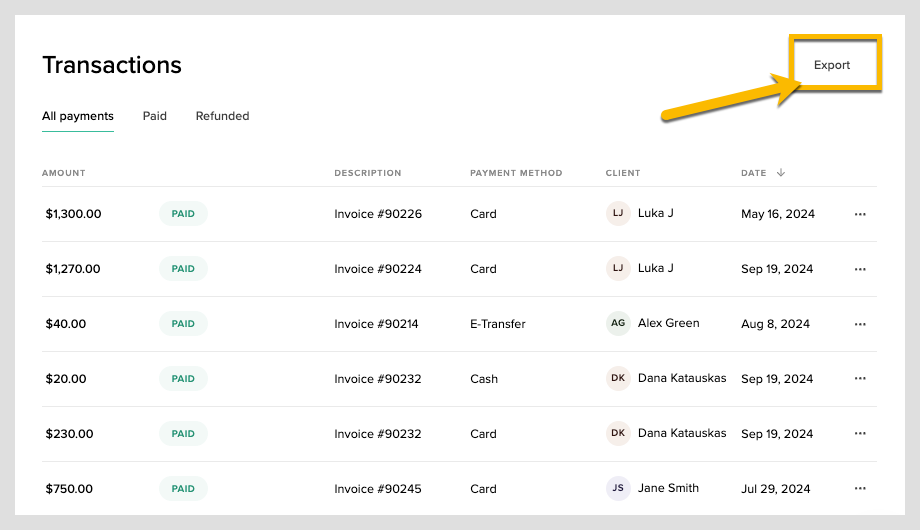Click the LJ avatar on the Invoice #90224 row
Image resolution: width=920 pixels, height=530 pixels.
pyautogui.click(x=618, y=268)
